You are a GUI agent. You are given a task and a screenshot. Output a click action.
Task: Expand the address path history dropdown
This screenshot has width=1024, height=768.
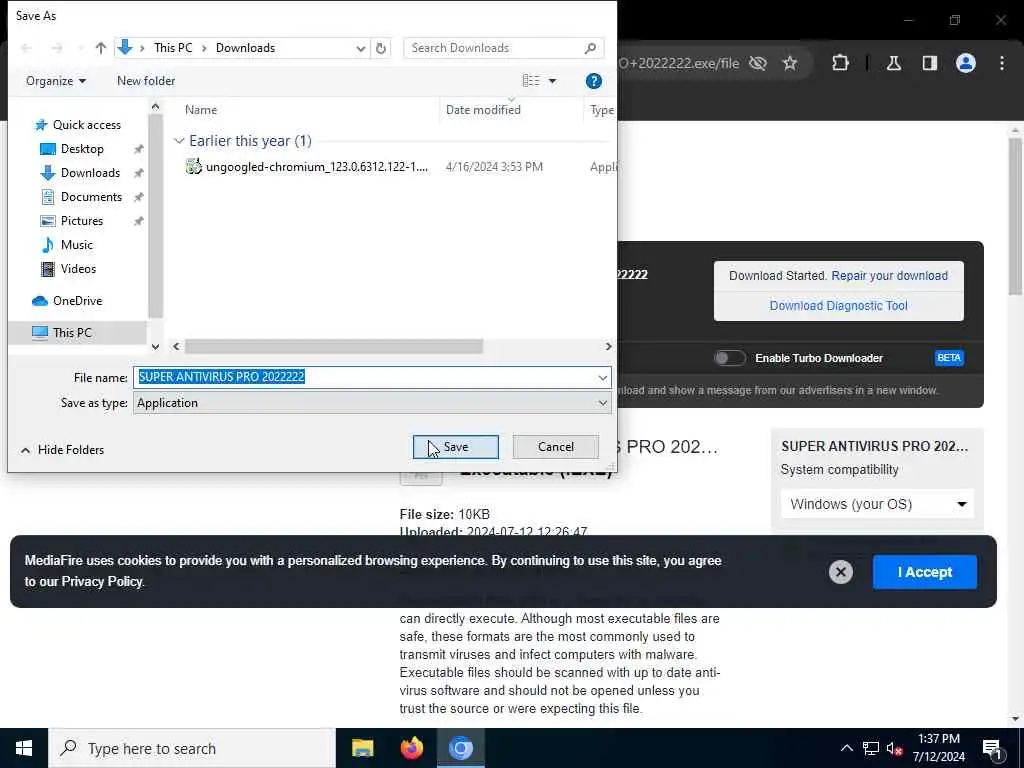360,48
